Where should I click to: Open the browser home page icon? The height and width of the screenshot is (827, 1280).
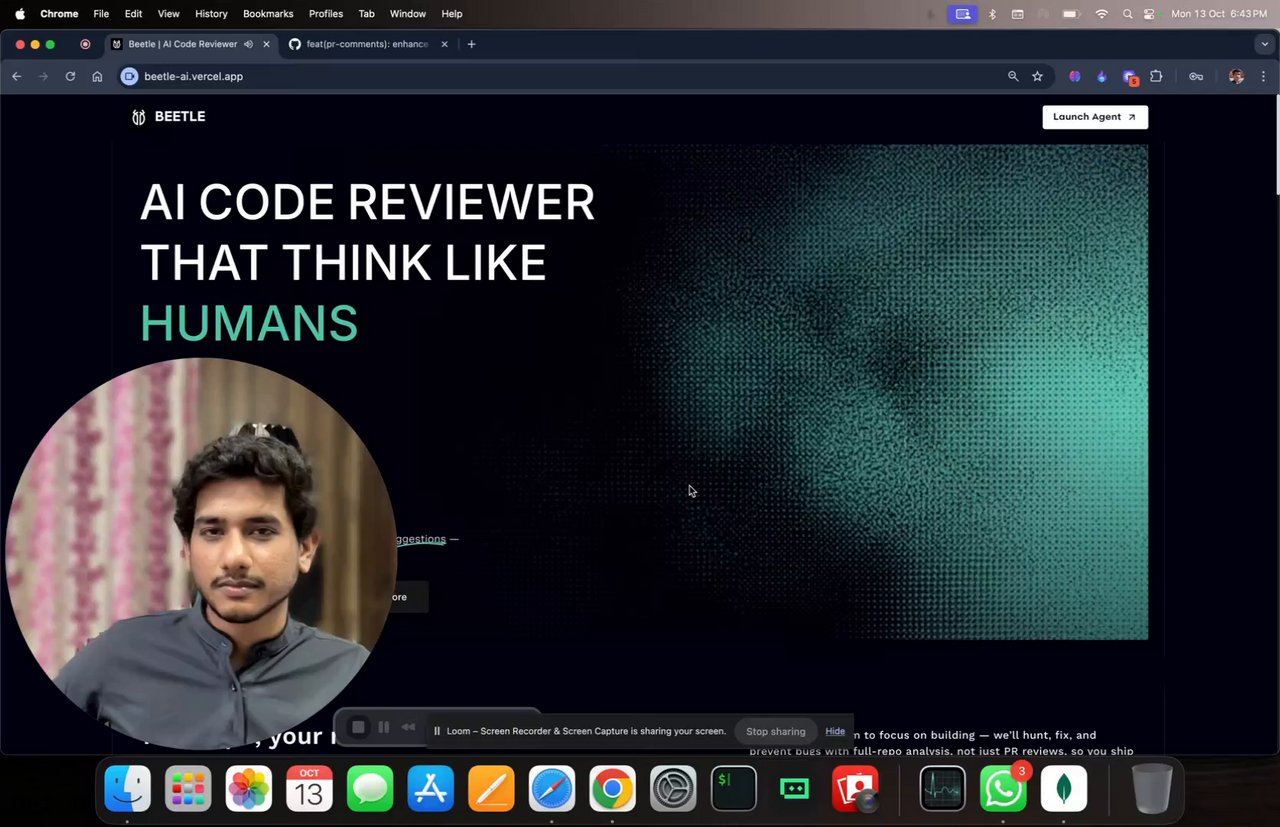pos(97,76)
